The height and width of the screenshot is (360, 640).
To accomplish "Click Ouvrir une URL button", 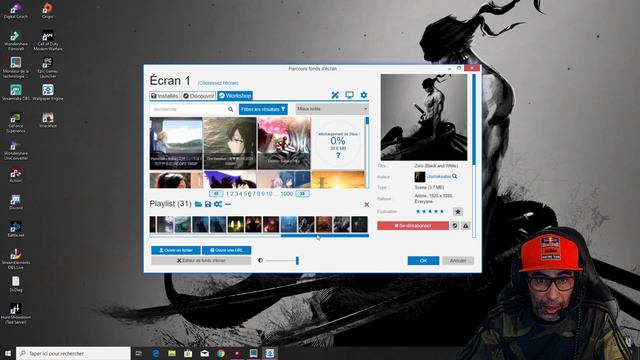I will pos(227,250).
